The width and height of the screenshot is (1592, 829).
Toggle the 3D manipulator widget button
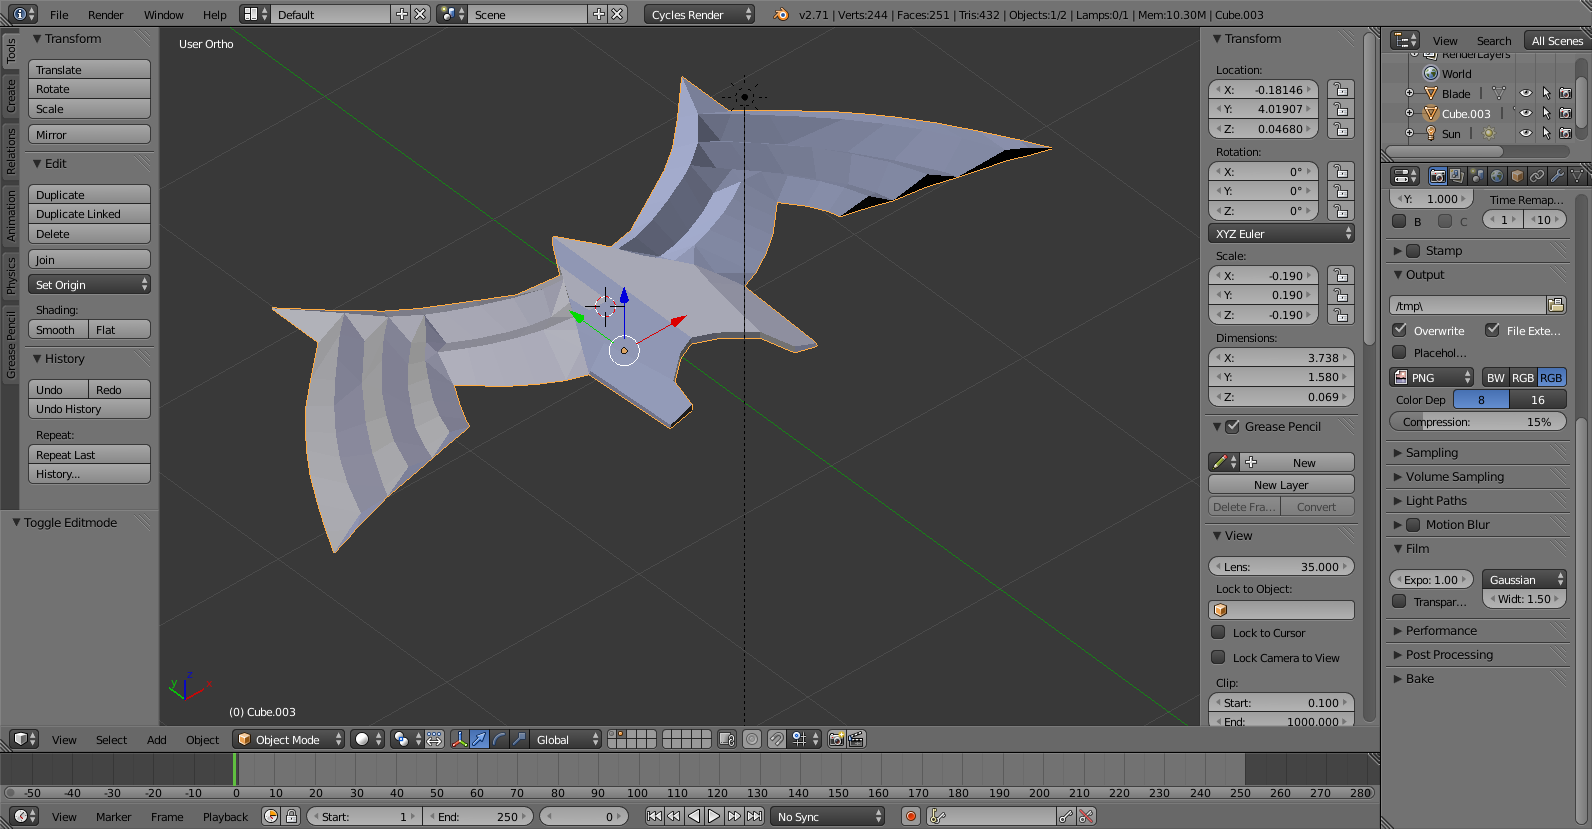pos(459,739)
